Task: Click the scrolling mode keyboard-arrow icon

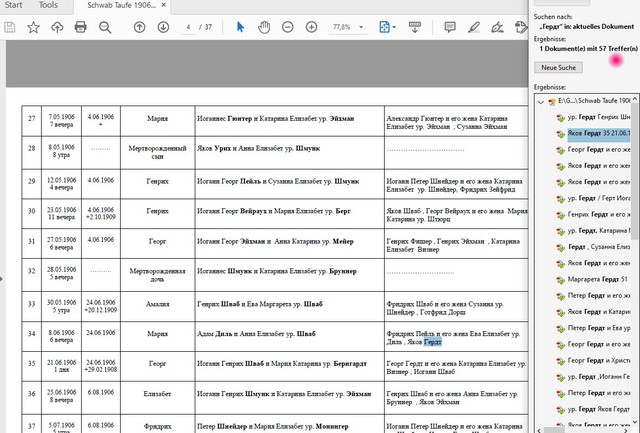Action: point(415,27)
